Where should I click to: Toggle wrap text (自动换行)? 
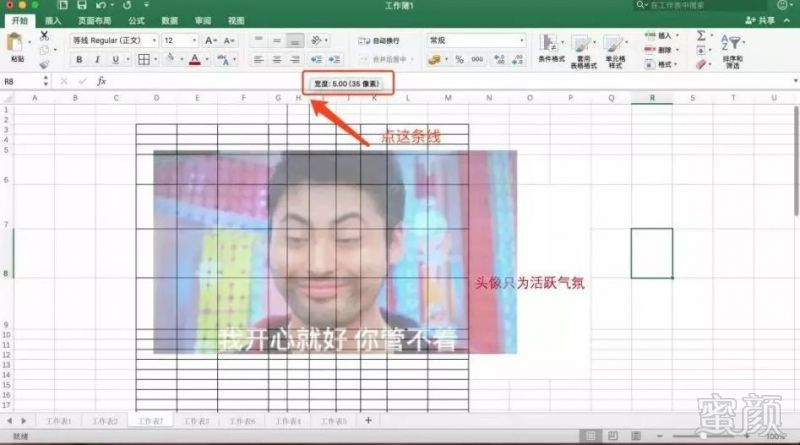click(x=379, y=40)
